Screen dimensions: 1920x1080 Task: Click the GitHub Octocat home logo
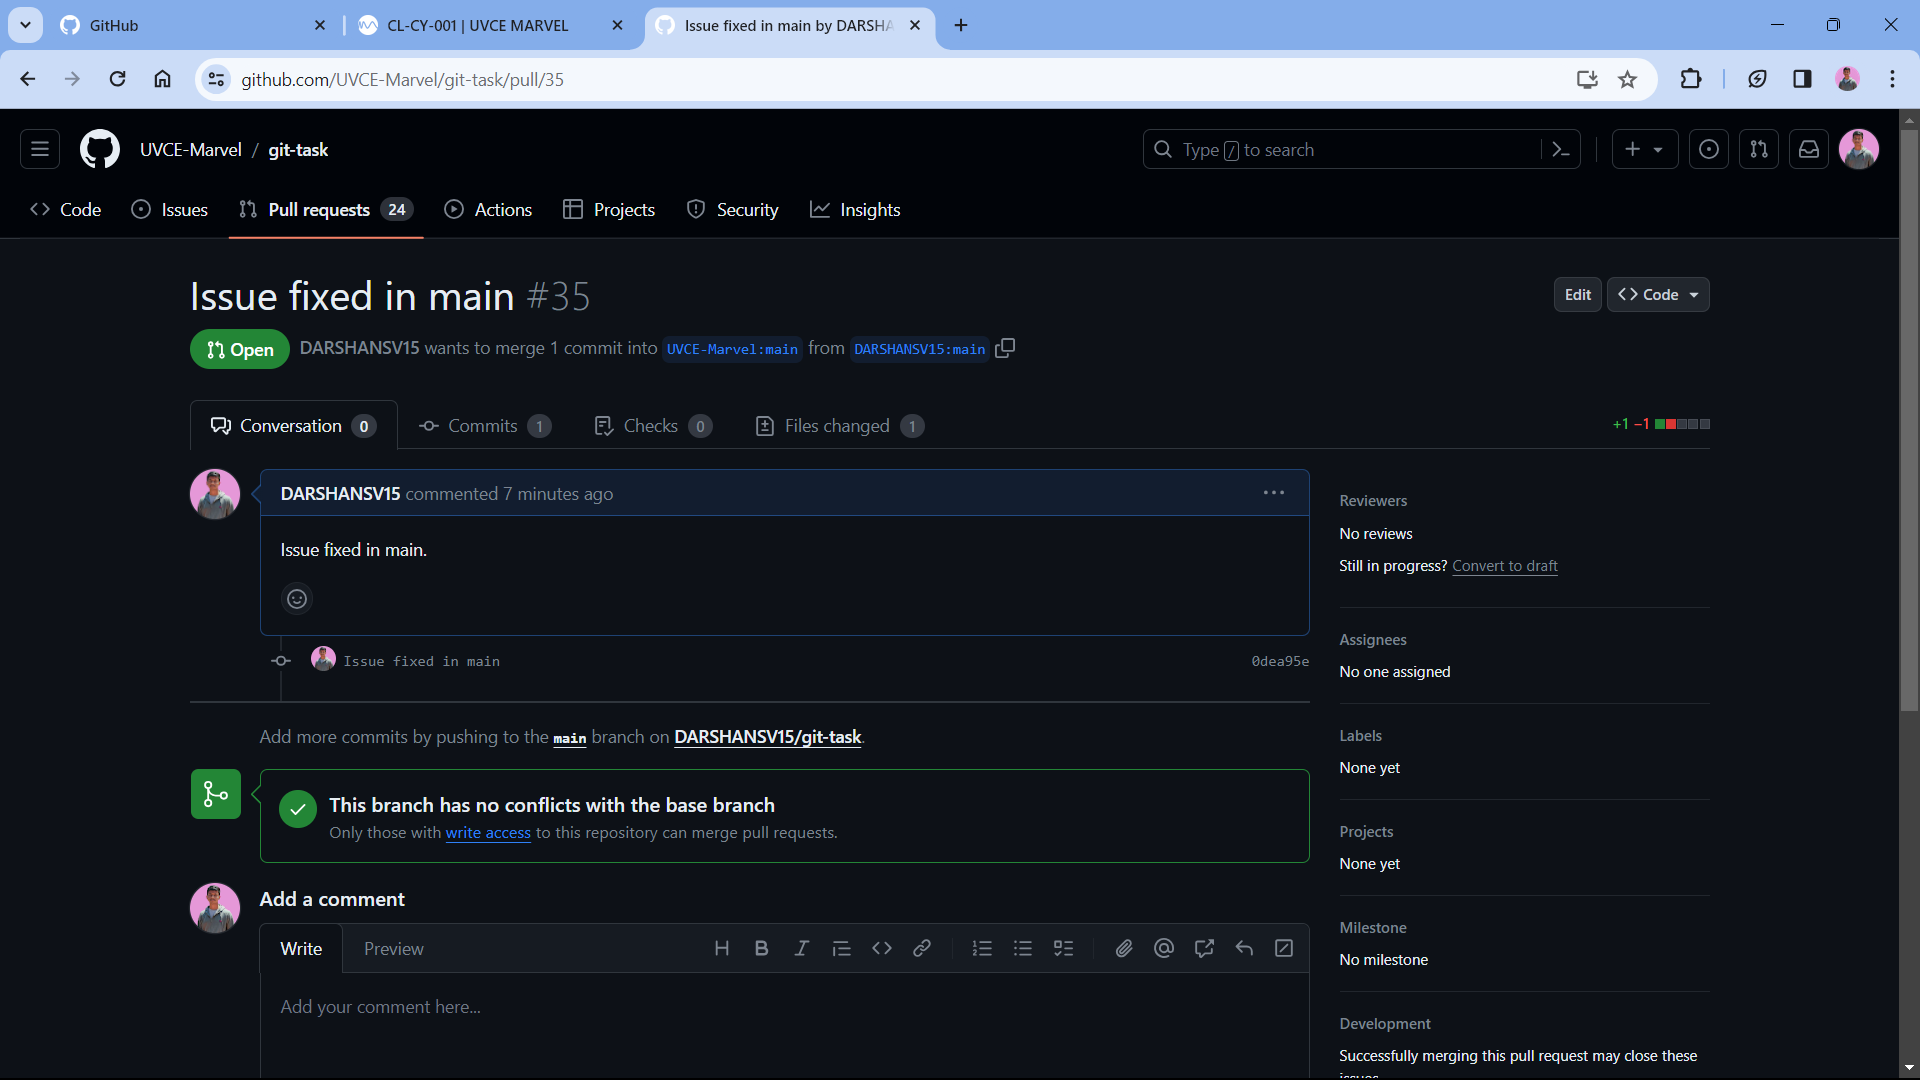pos(99,150)
